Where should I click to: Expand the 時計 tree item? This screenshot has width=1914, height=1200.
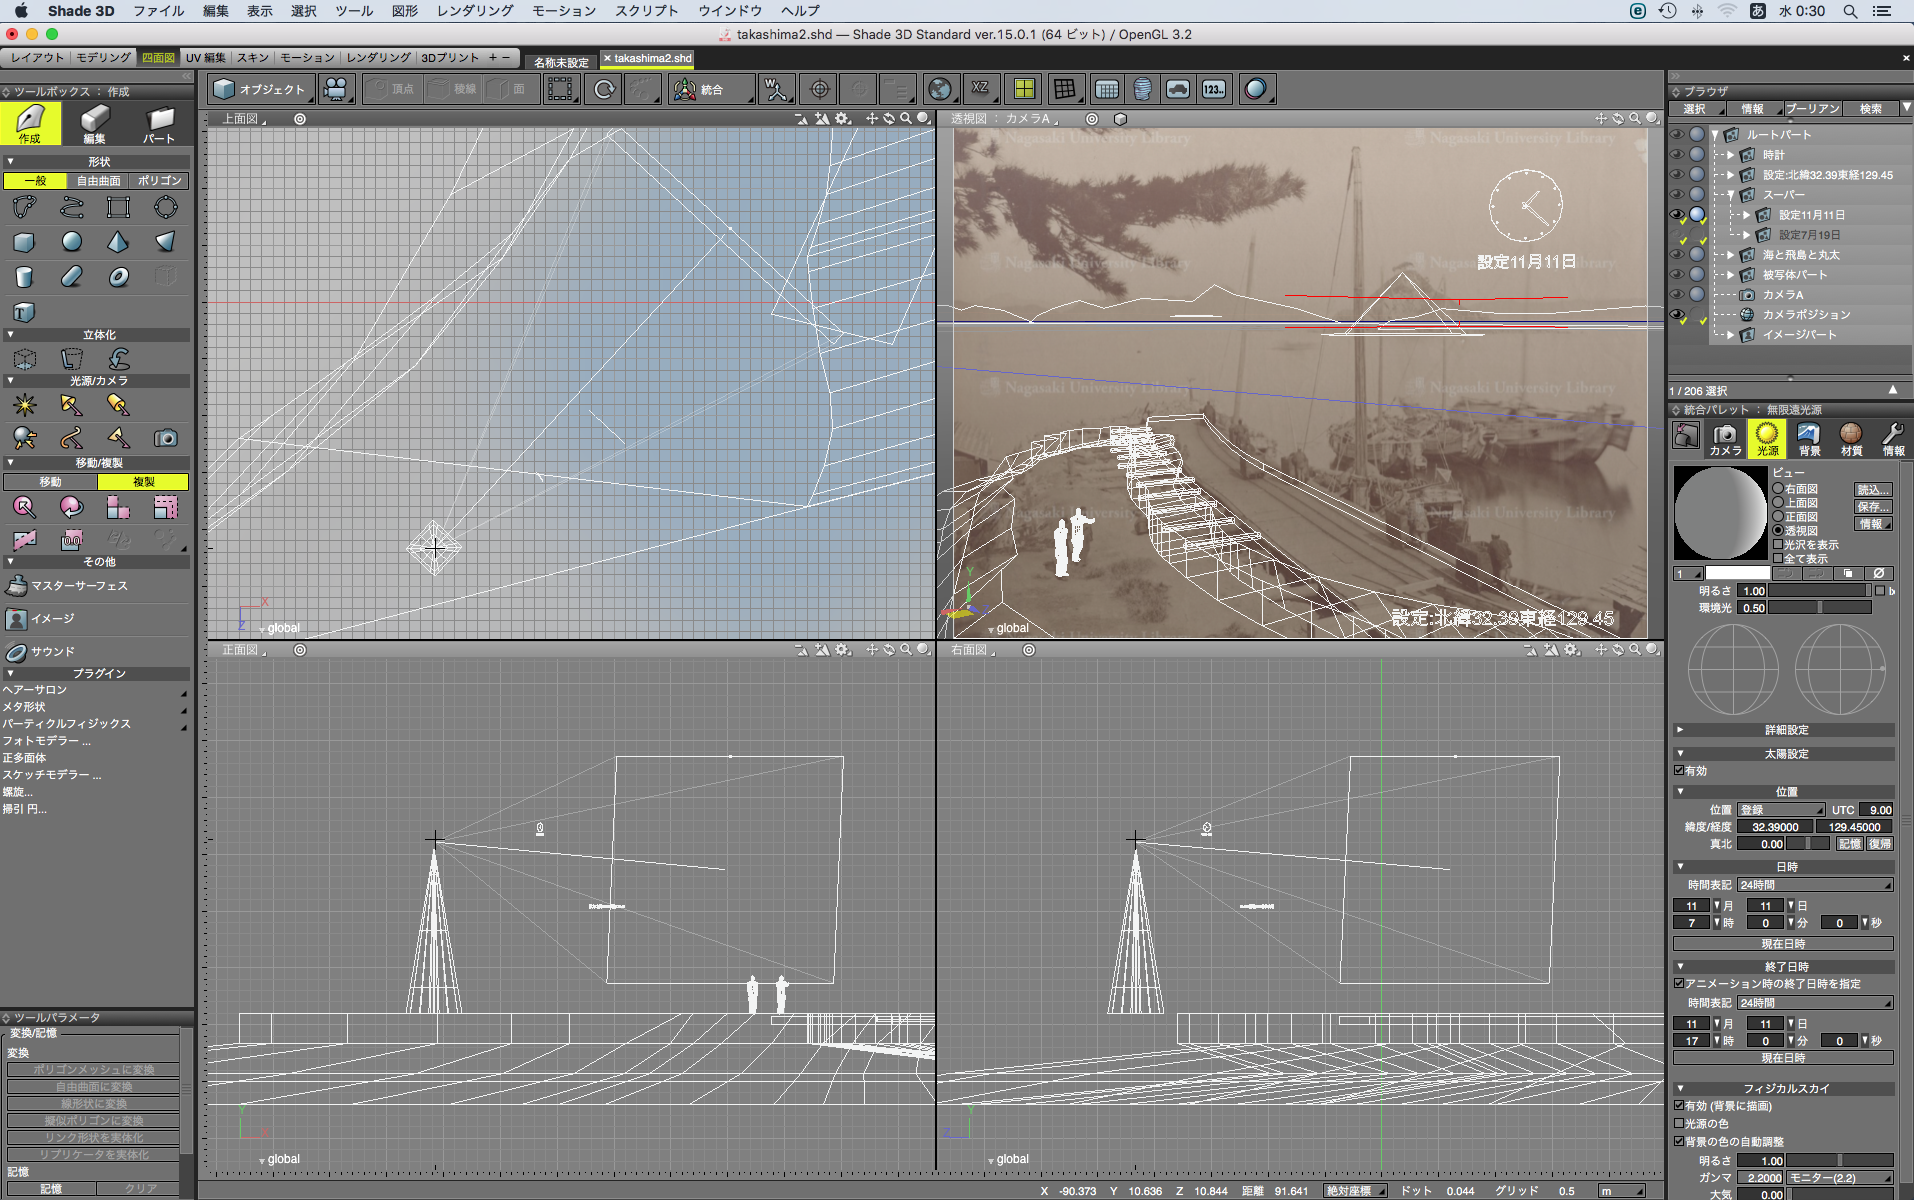click(x=1731, y=155)
